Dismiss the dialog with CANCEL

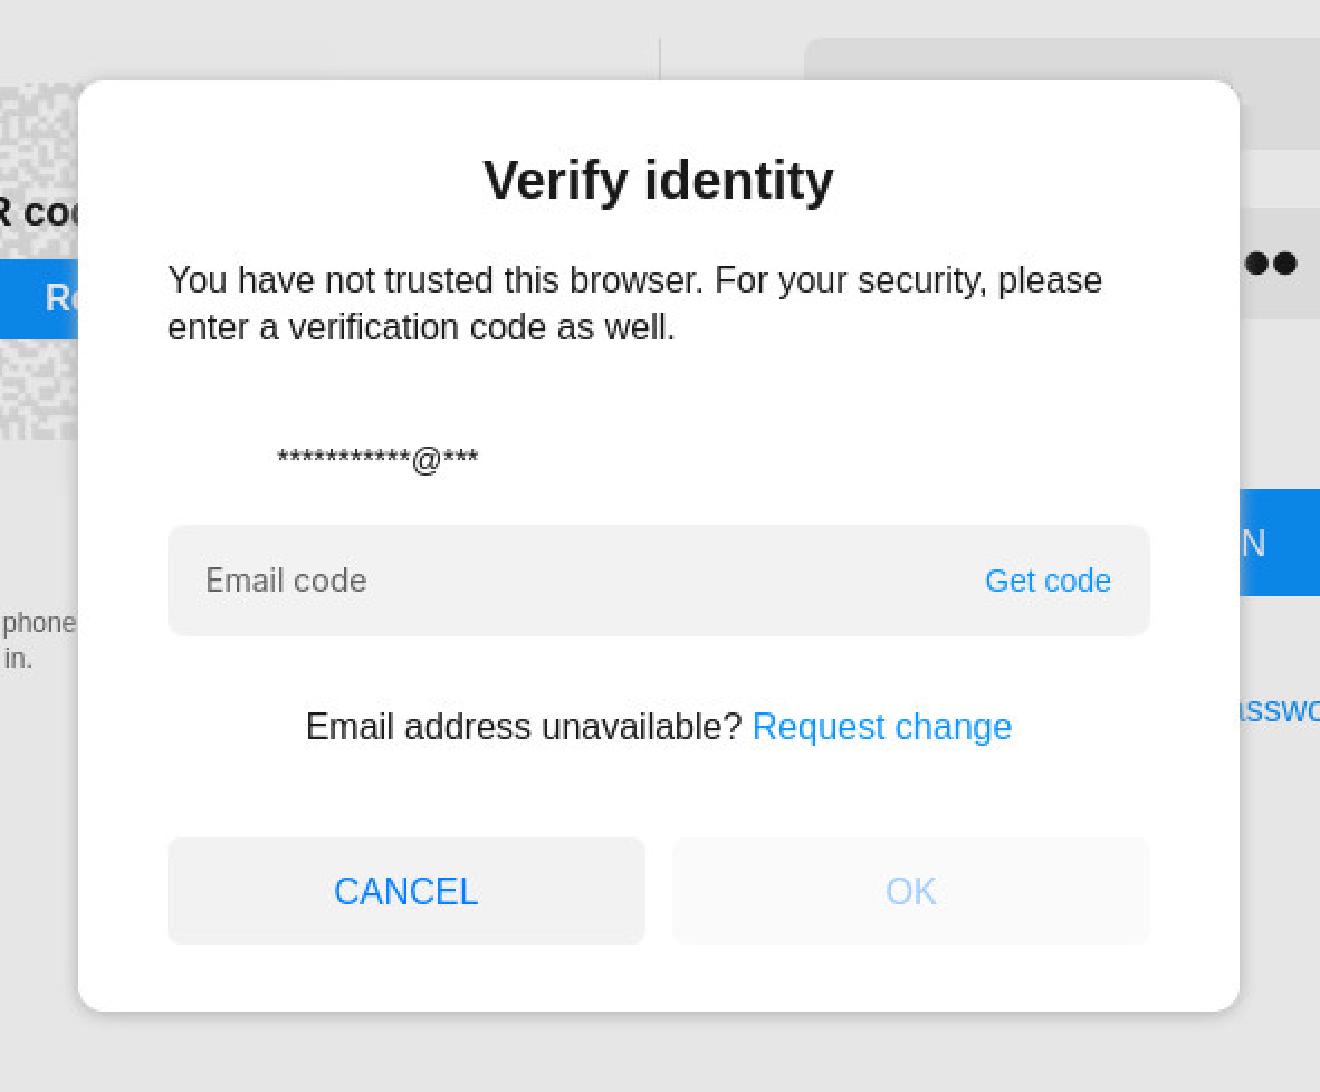[406, 891]
